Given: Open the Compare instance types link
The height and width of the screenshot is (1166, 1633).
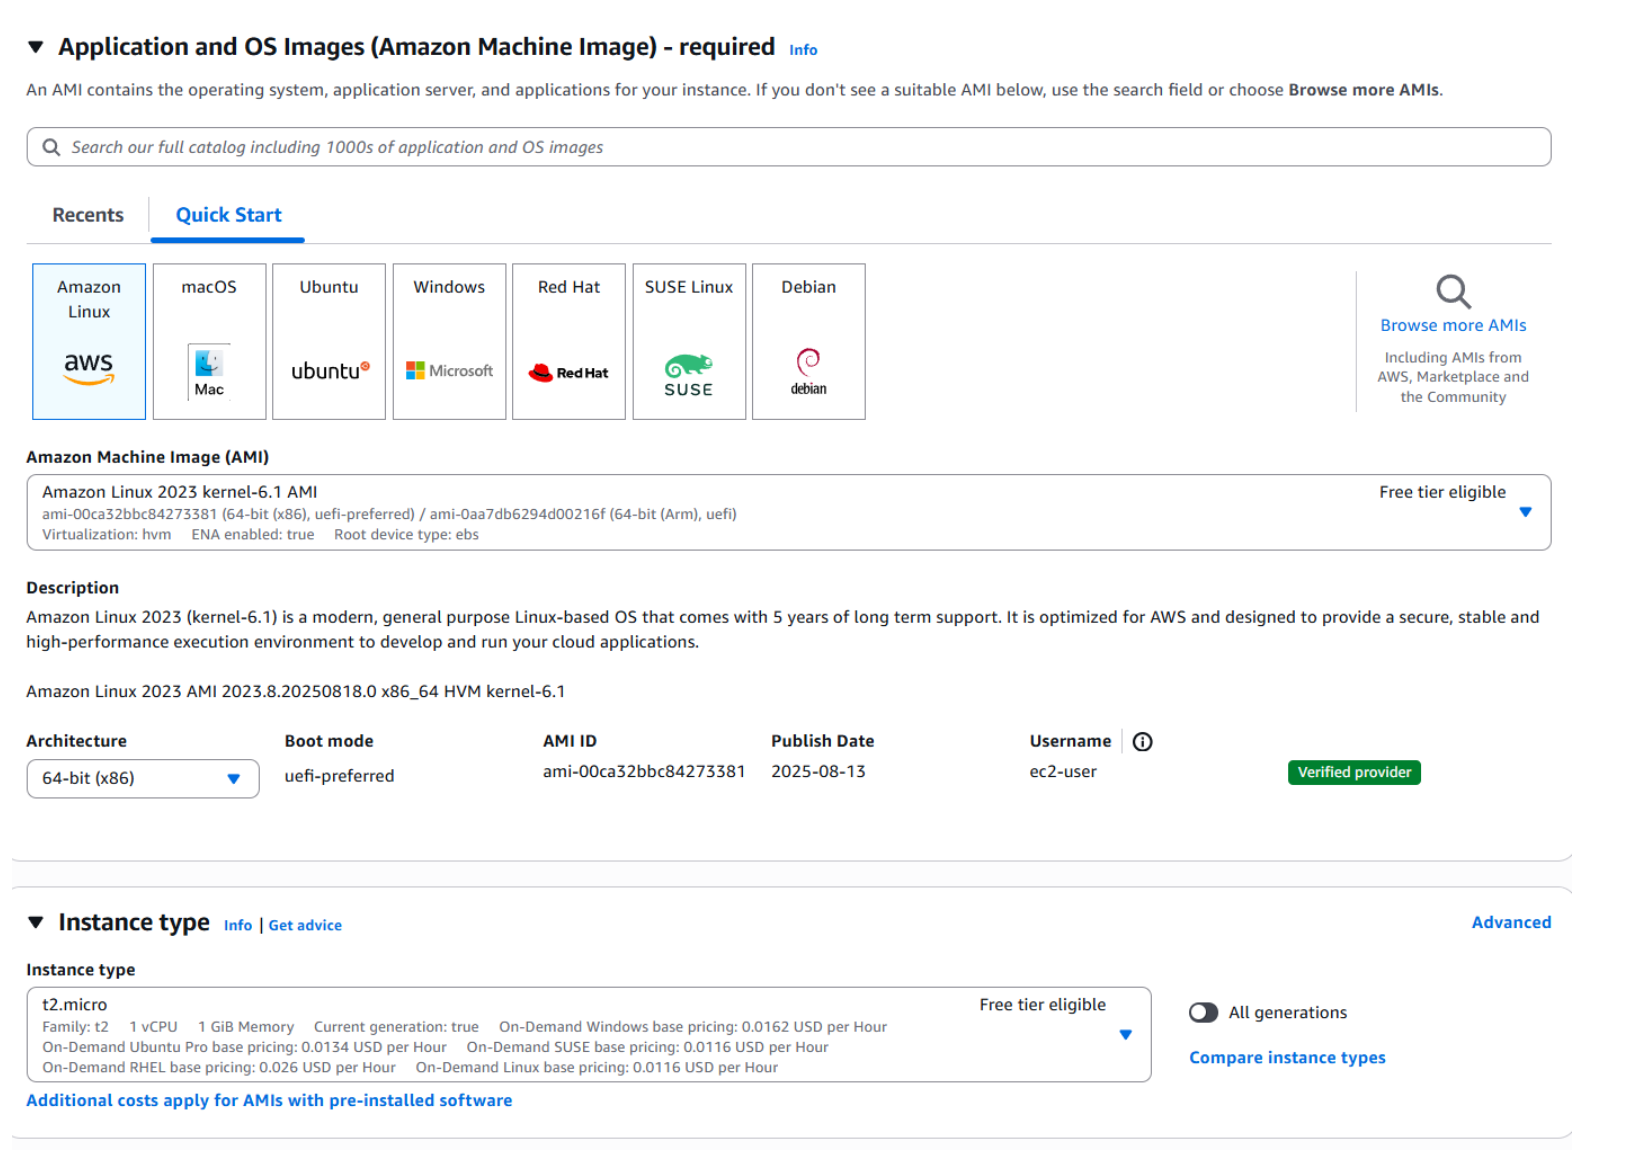Looking at the screenshot, I should tap(1287, 1057).
